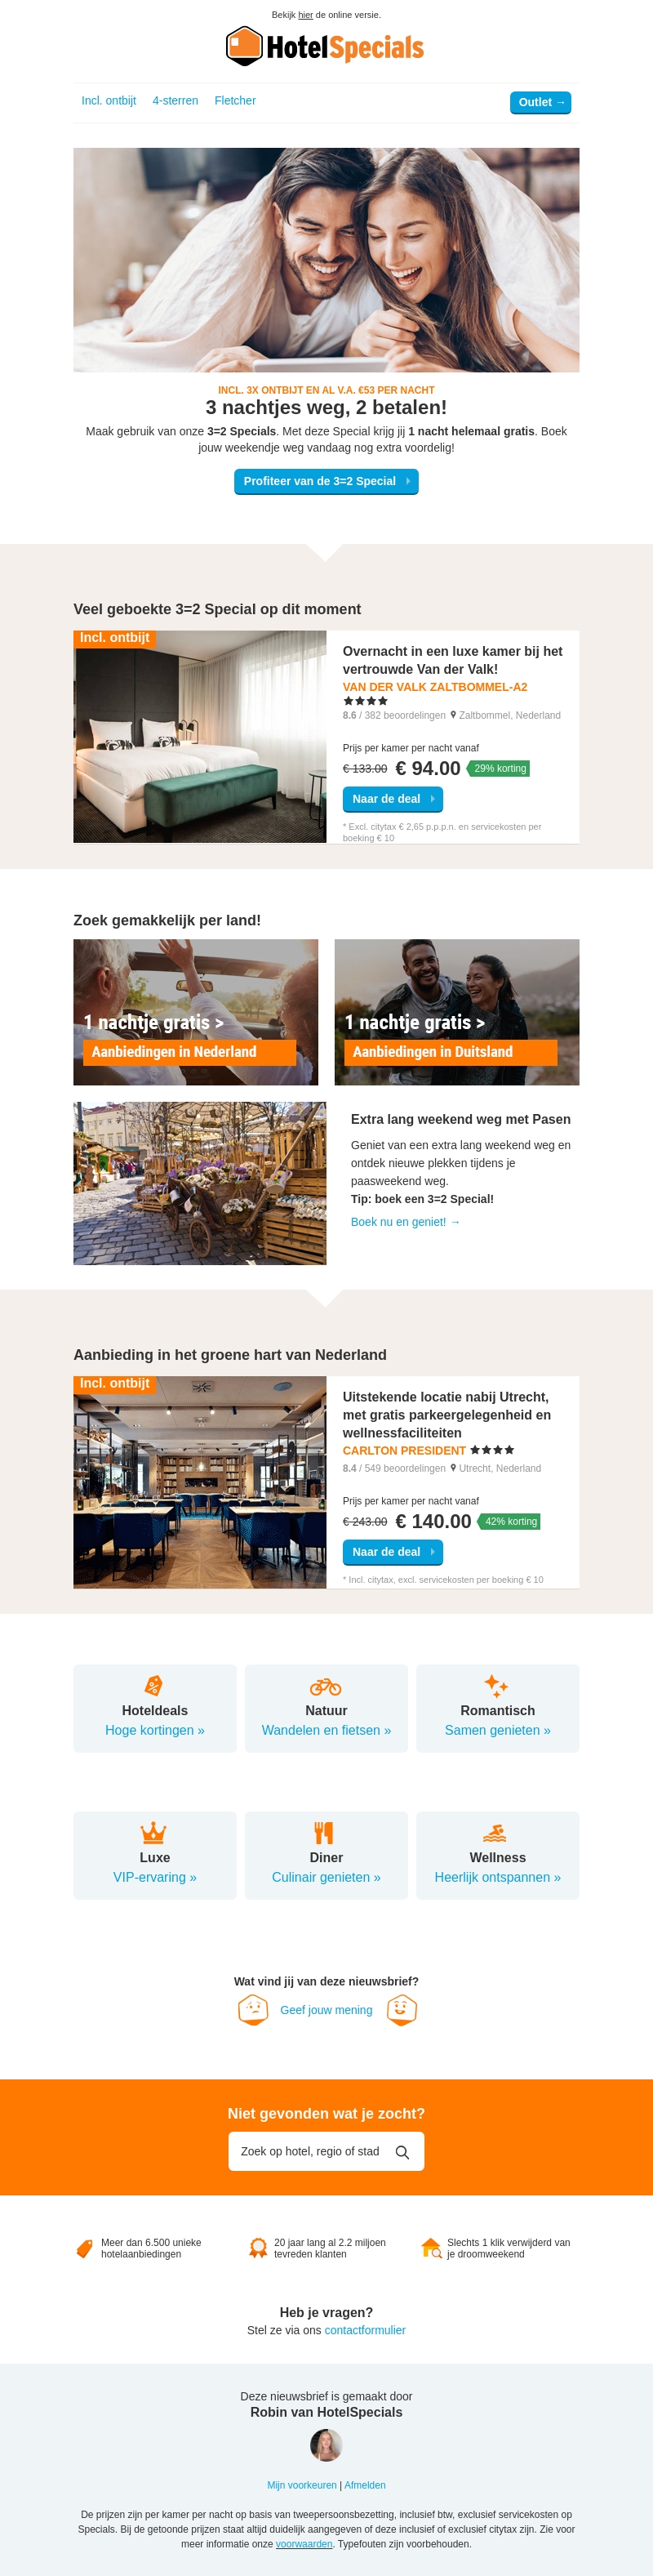Click the Outlet button

[x=541, y=102]
